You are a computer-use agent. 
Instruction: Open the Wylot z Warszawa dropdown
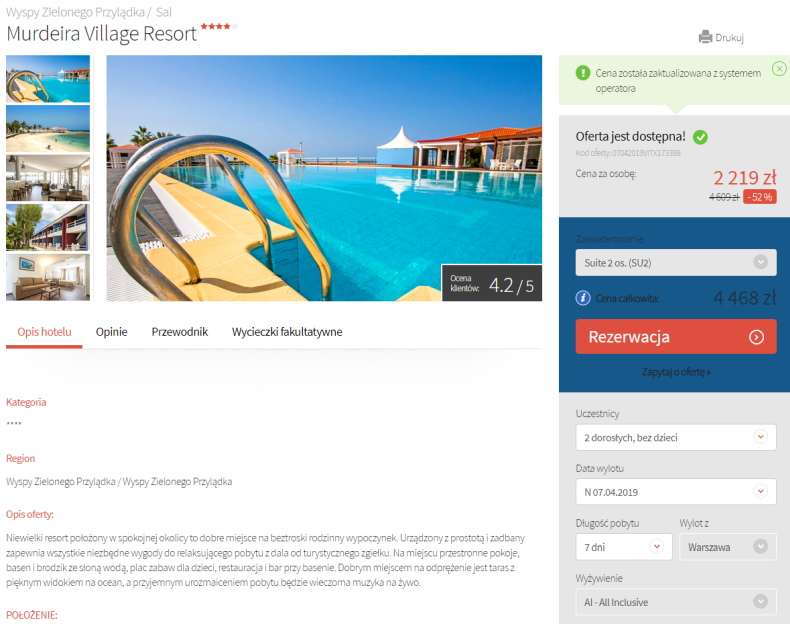coord(728,546)
